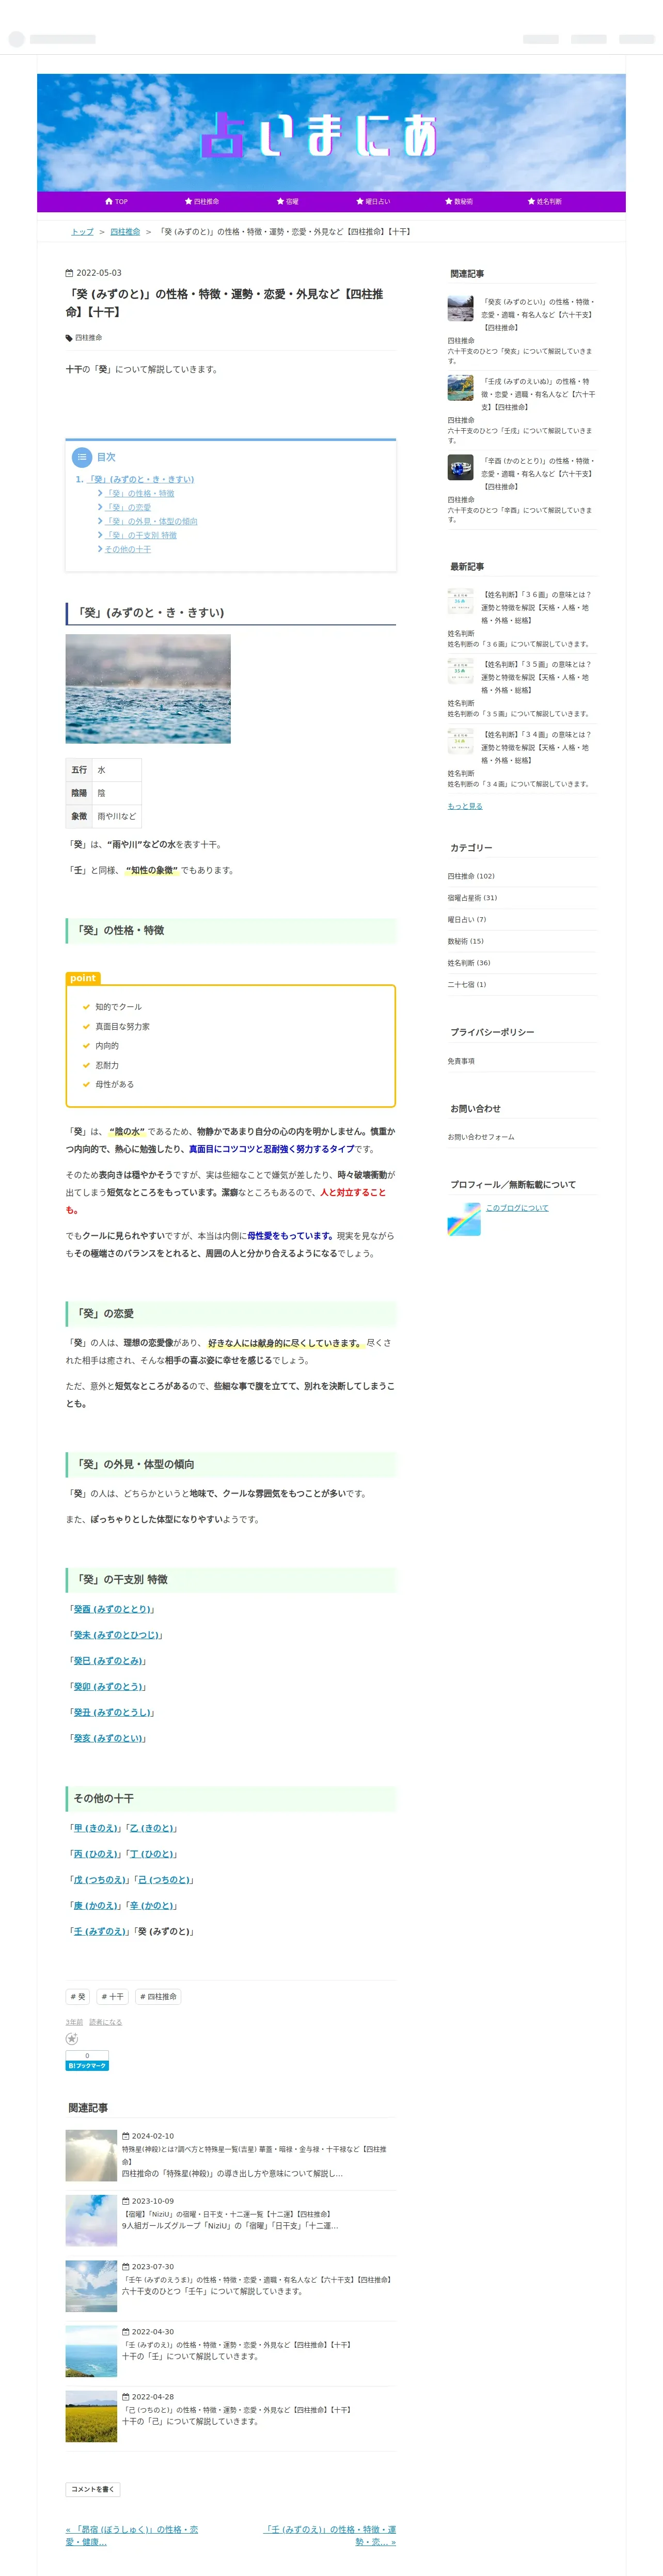Jump to 「癸」(みずのと・き・きすい) in contents
The width and height of the screenshot is (663, 2576).
140,480
